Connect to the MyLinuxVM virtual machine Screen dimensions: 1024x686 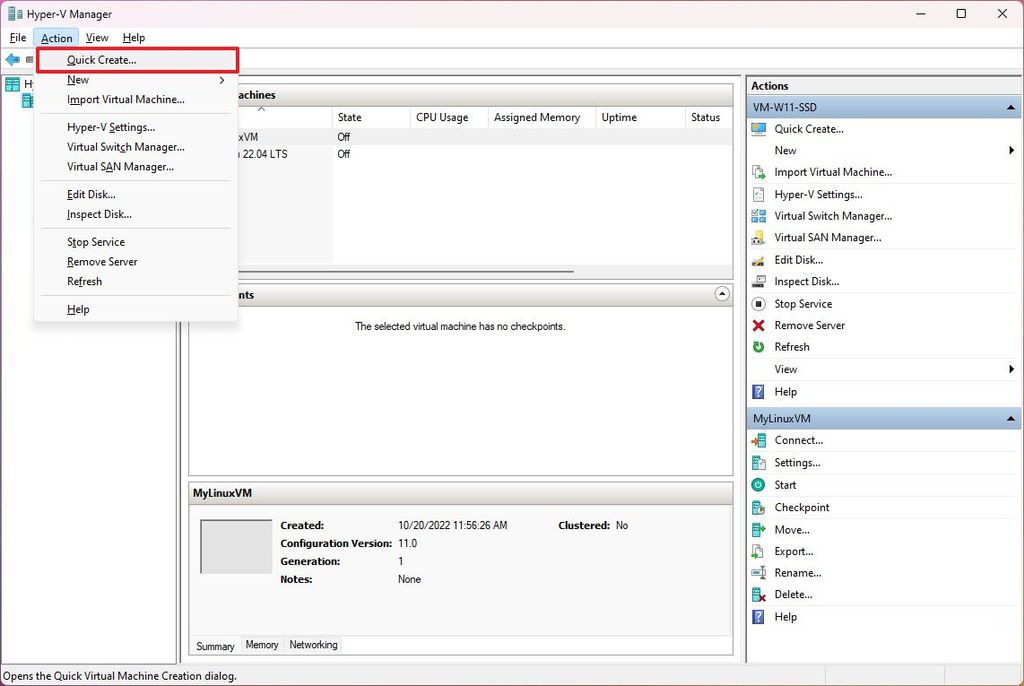(796, 440)
